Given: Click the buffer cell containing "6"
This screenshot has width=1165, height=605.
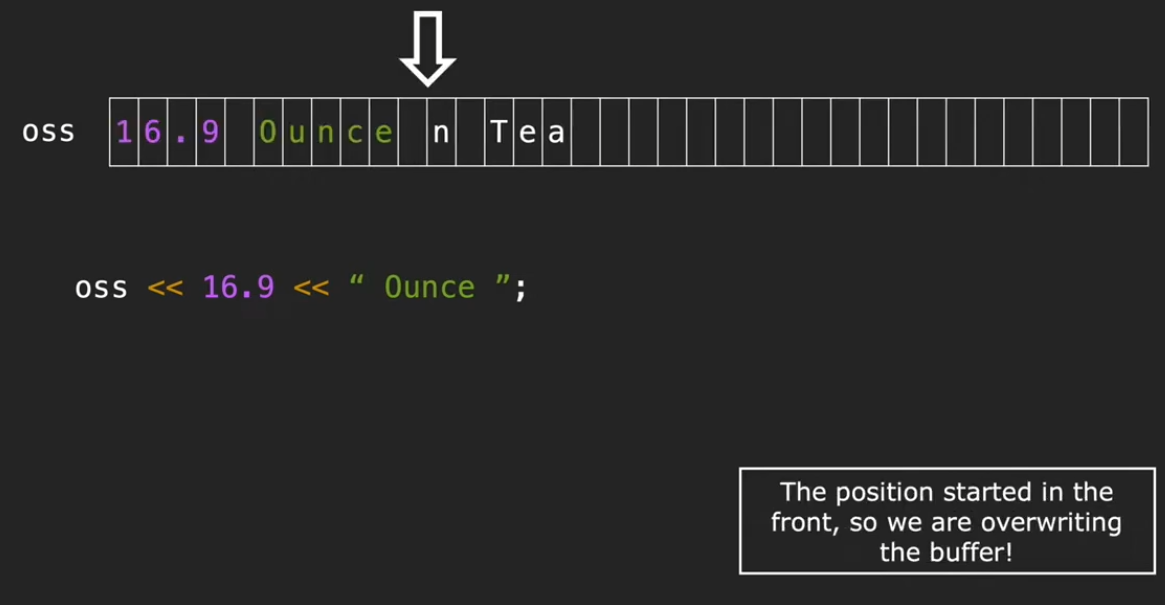Looking at the screenshot, I should click(x=153, y=132).
